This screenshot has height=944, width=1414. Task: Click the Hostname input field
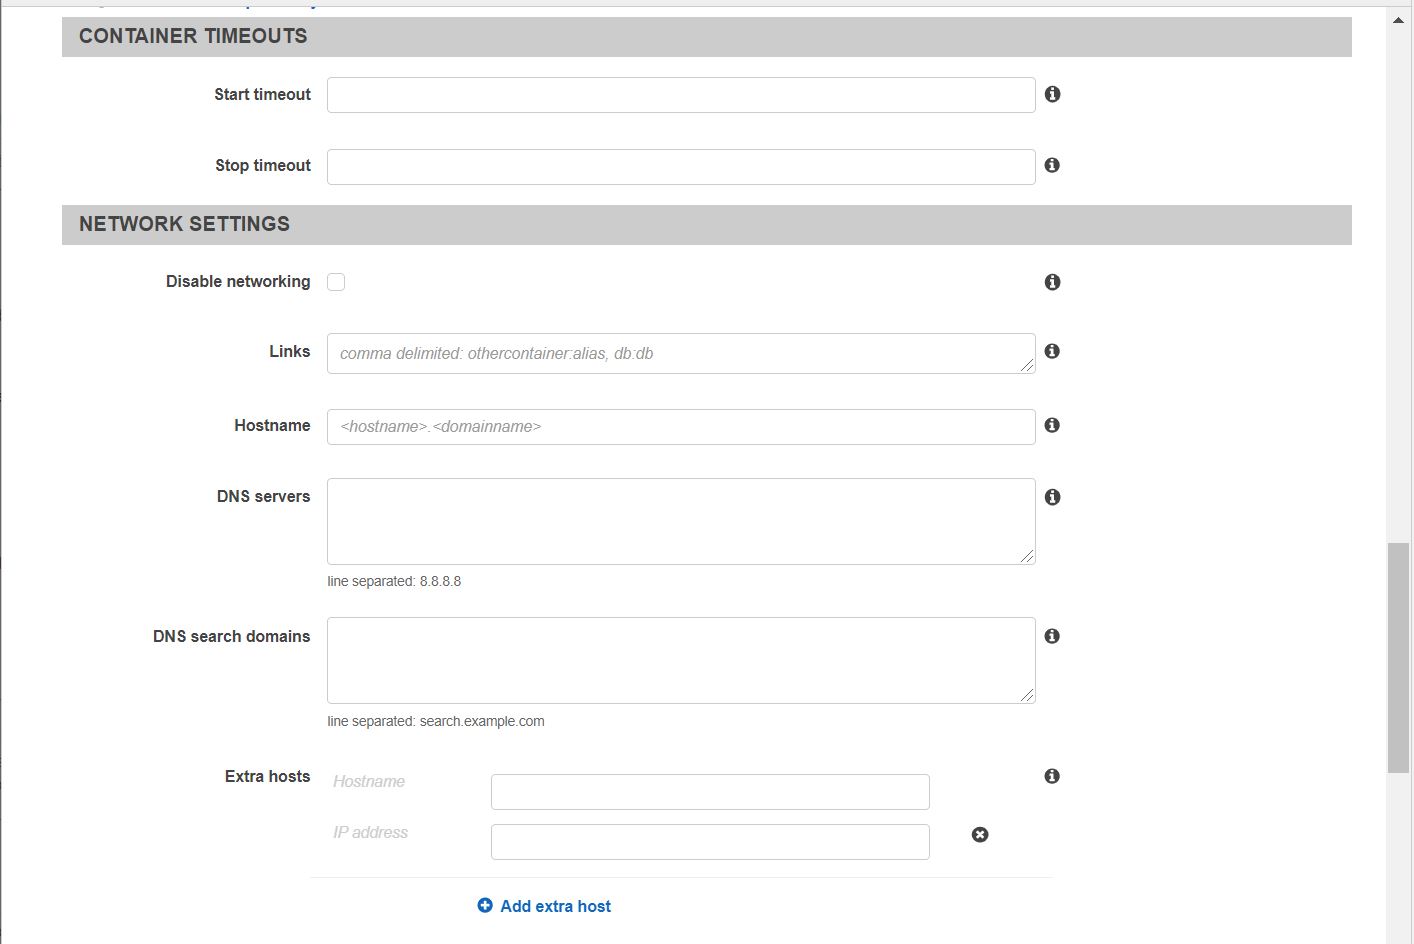(x=680, y=427)
